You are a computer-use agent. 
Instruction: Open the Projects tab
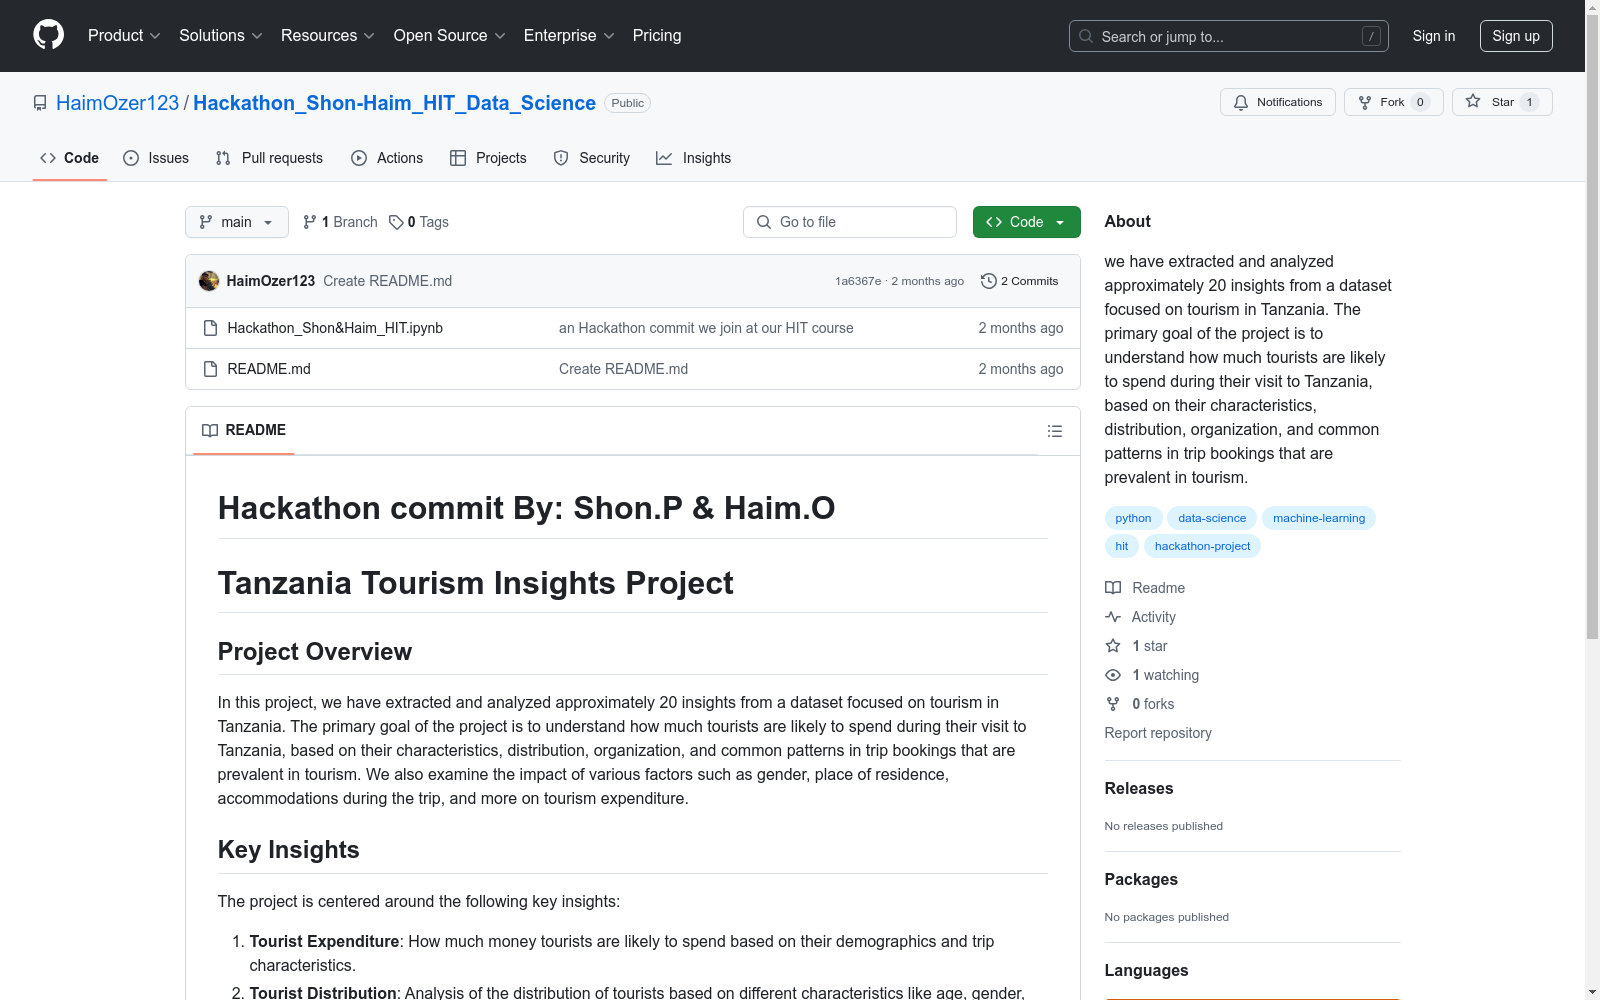[x=488, y=158]
